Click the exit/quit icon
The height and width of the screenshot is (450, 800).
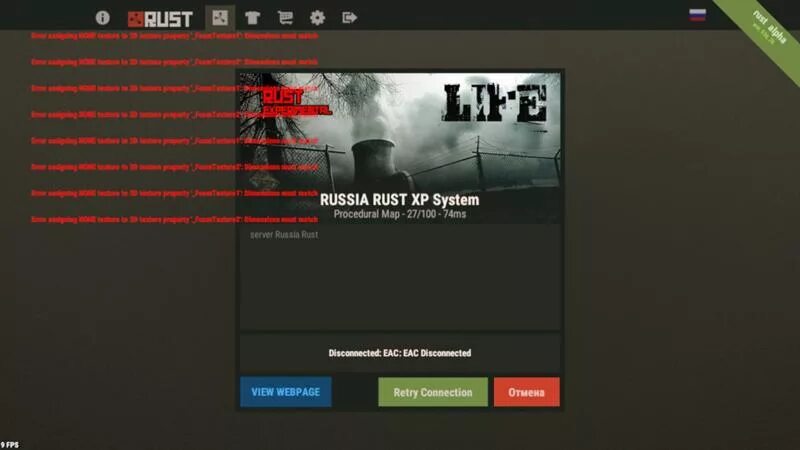click(349, 18)
